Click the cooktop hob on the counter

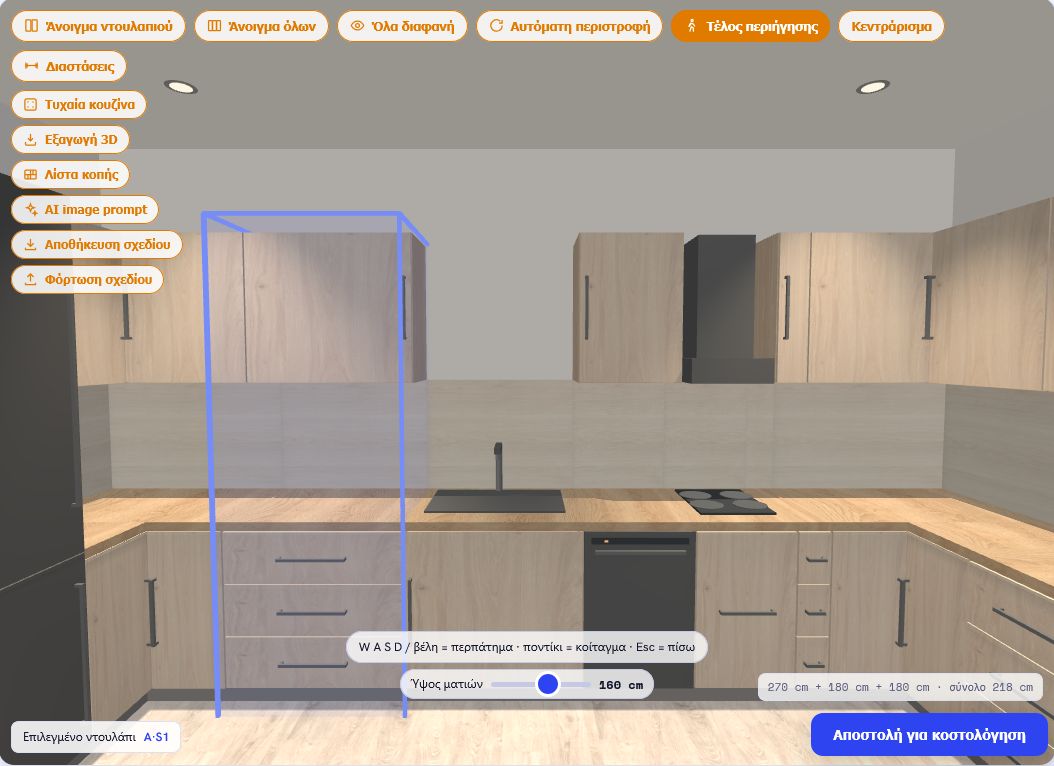point(725,501)
